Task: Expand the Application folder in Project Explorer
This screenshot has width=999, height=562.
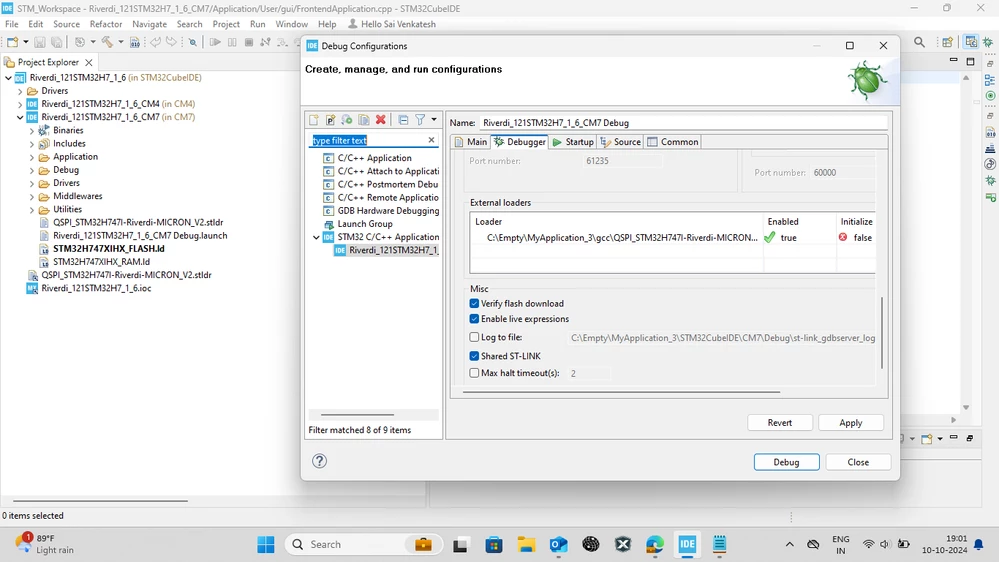Action: coord(32,157)
